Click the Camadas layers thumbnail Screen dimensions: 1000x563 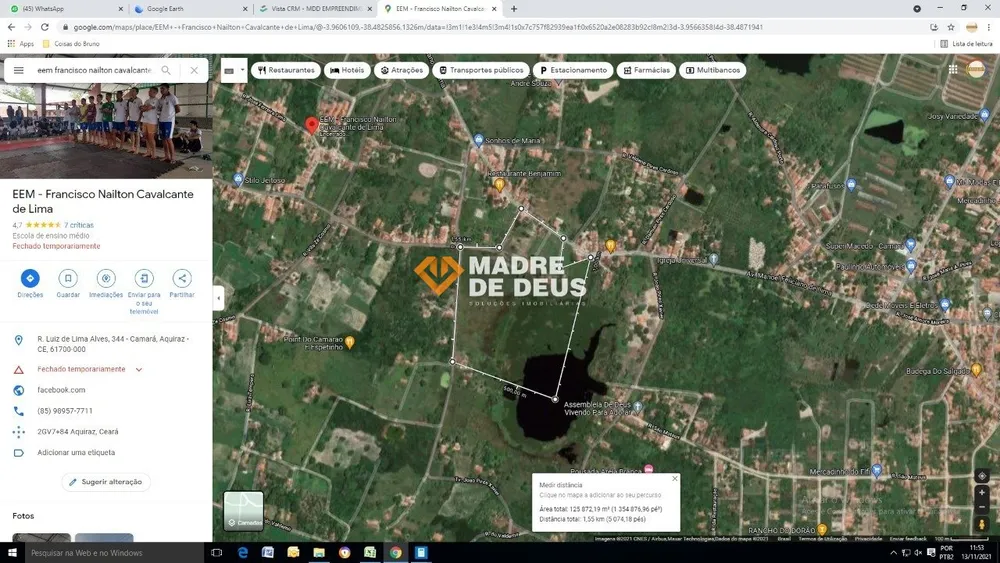coord(243,511)
